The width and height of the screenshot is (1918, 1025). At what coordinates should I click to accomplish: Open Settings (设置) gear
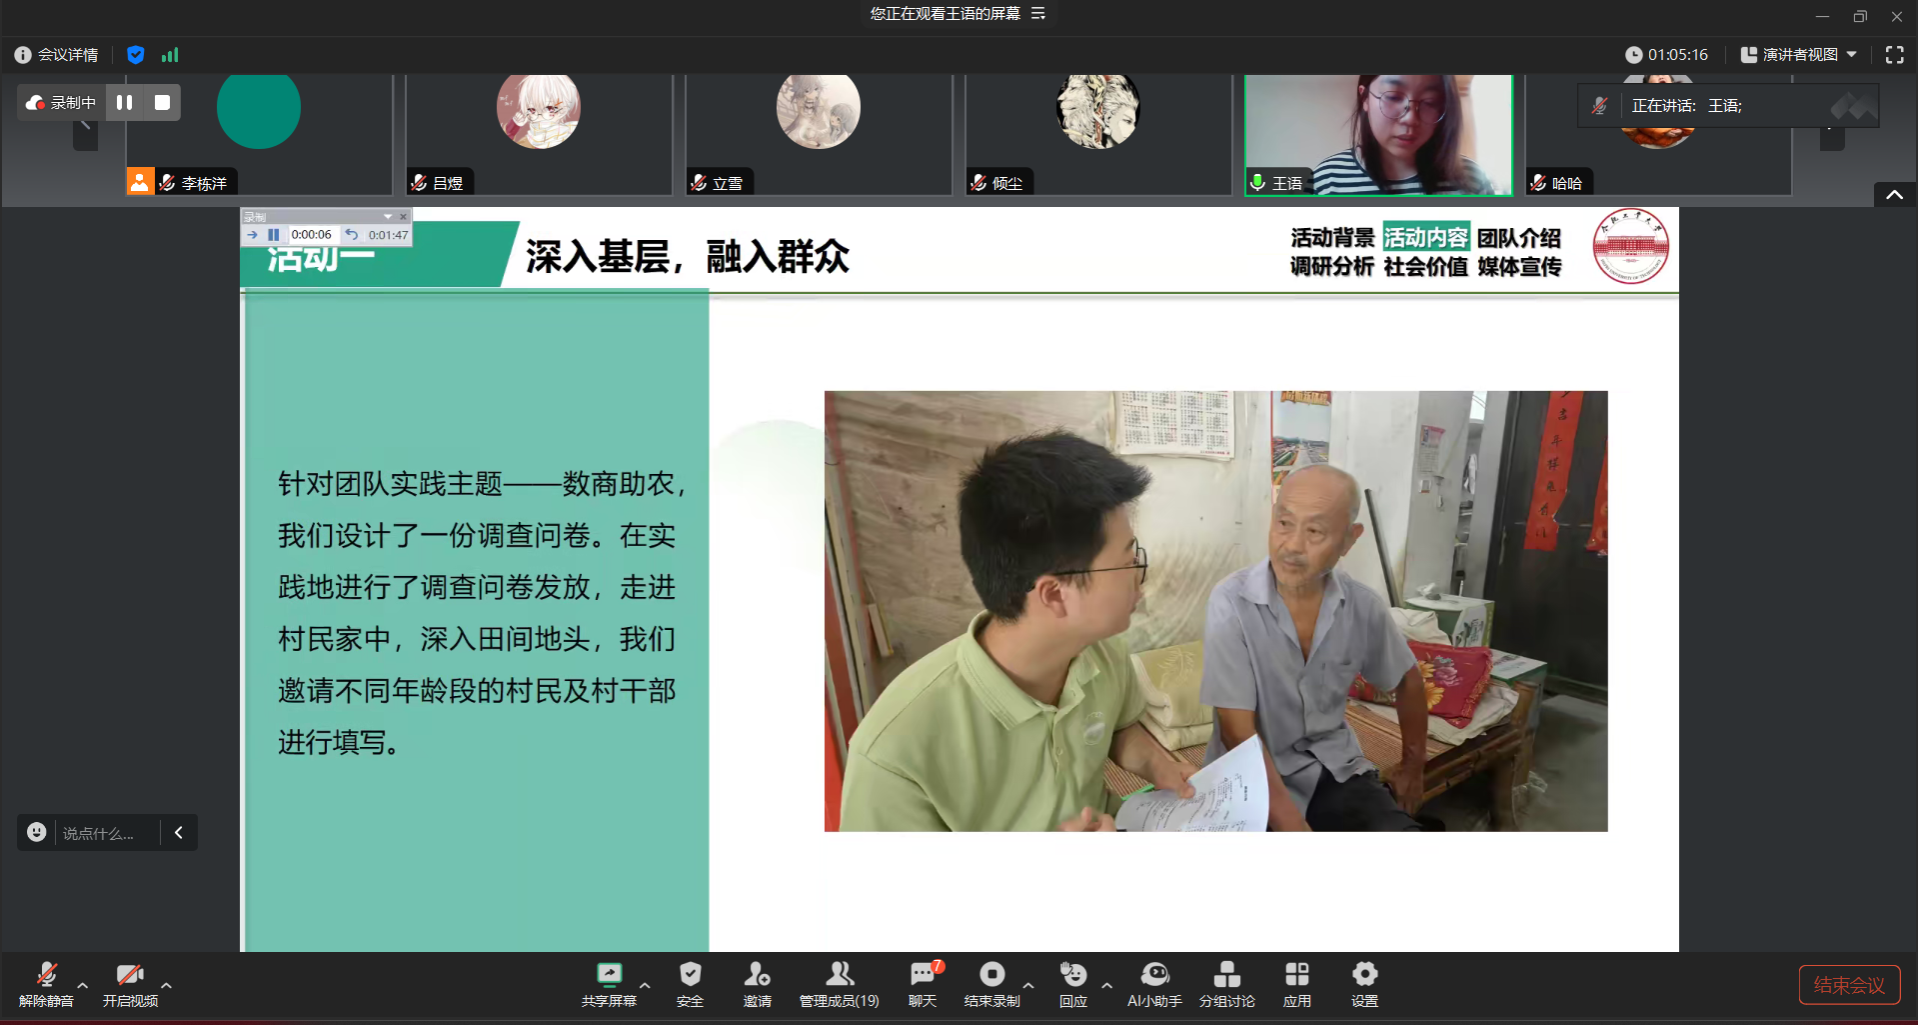click(1364, 984)
